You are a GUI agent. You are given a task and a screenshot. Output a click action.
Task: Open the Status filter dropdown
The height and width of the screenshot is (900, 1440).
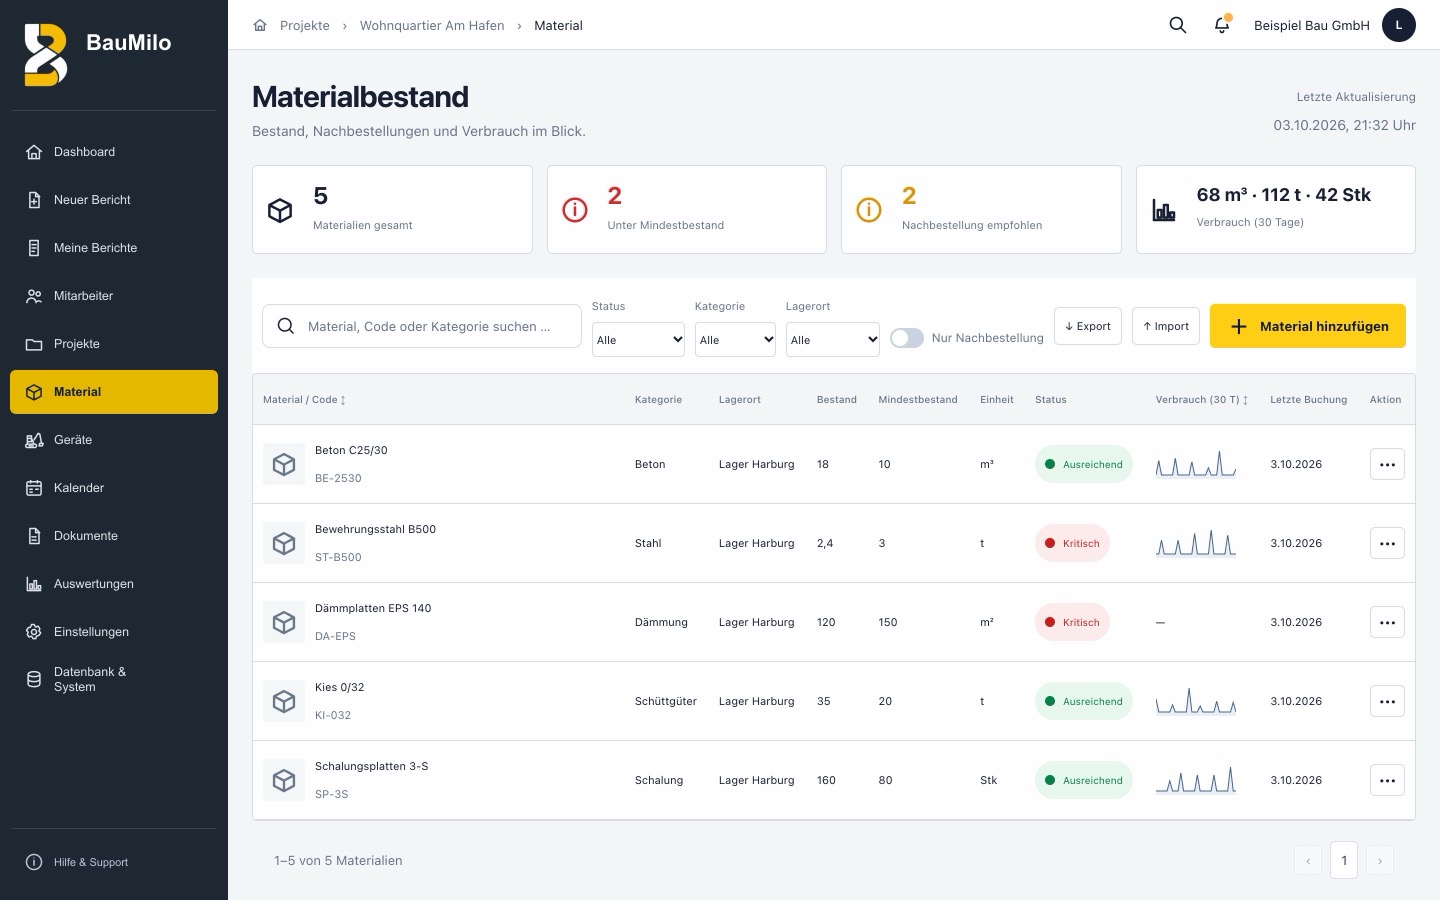[x=638, y=339]
